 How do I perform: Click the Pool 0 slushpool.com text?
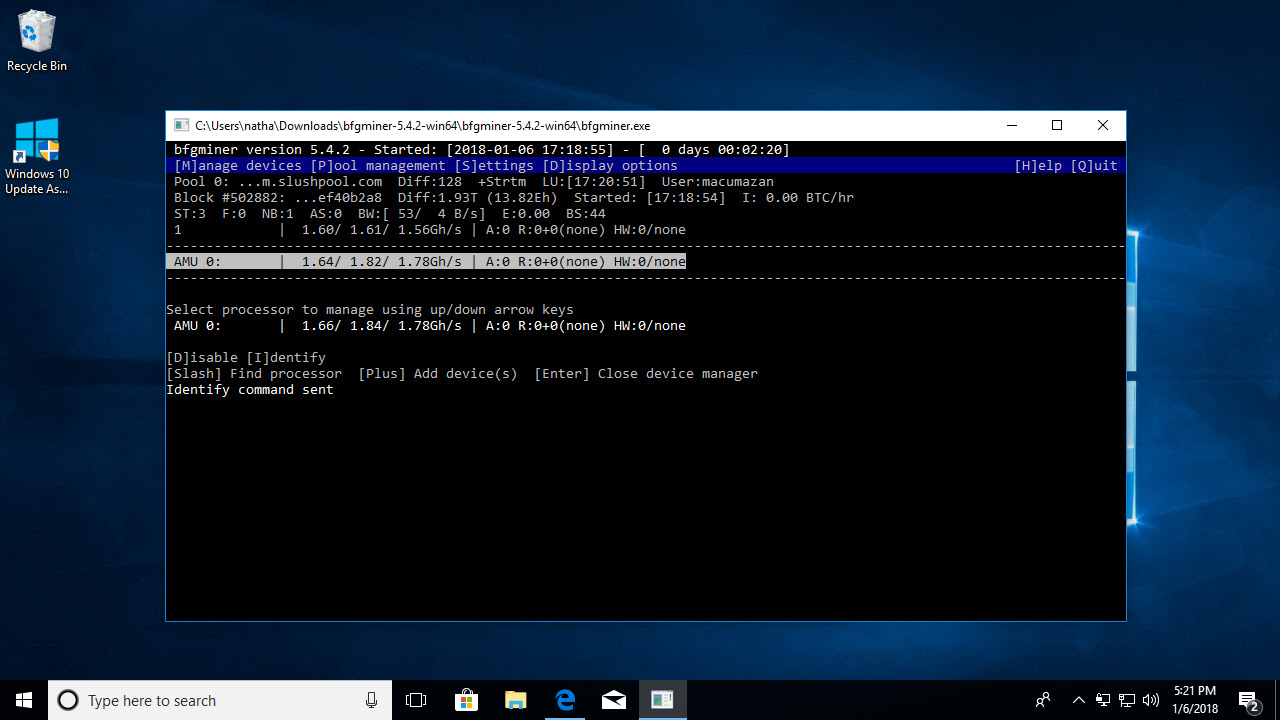[278, 182]
